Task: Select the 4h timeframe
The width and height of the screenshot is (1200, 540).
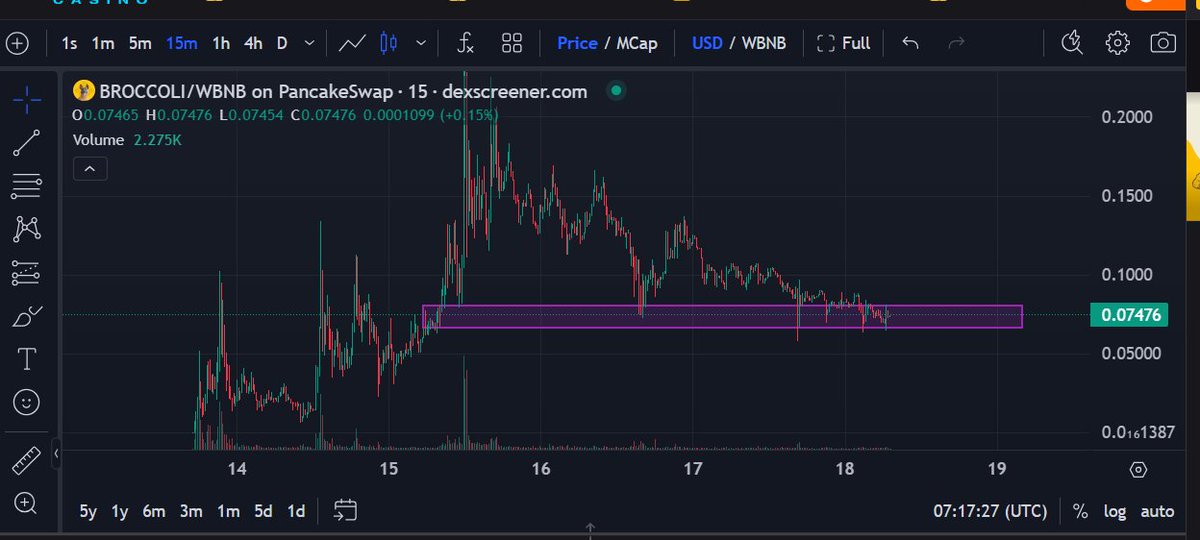Action: (253, 44)
